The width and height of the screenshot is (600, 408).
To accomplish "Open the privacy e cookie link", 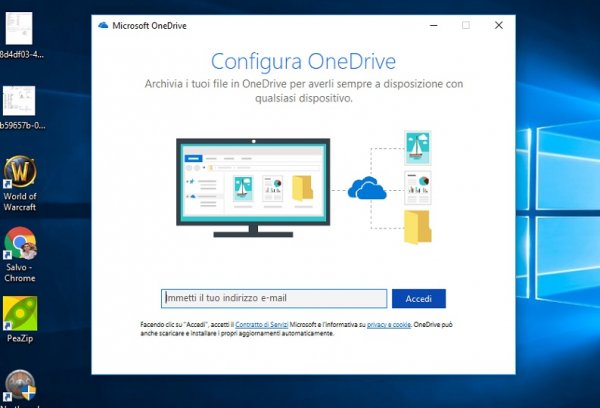I will 389,325.
